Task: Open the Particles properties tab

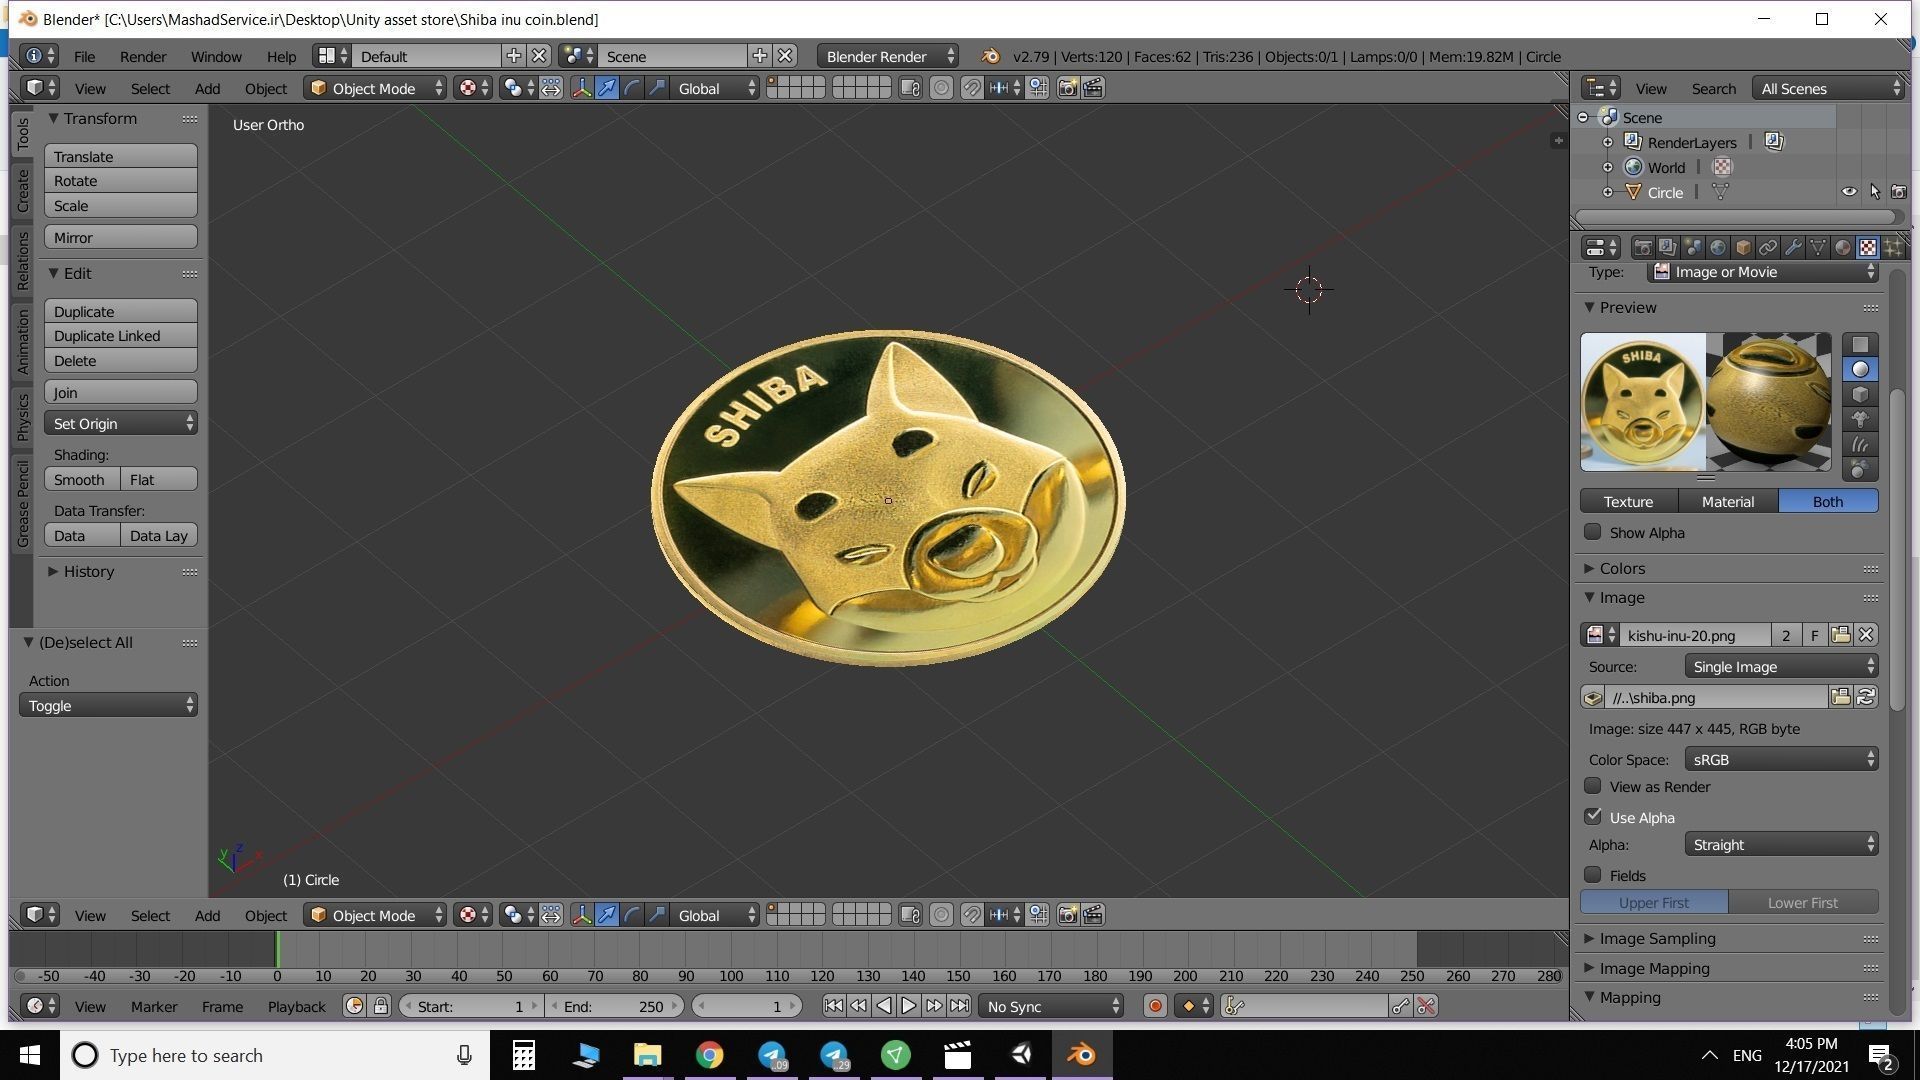Action: (x=1893, y=247)
